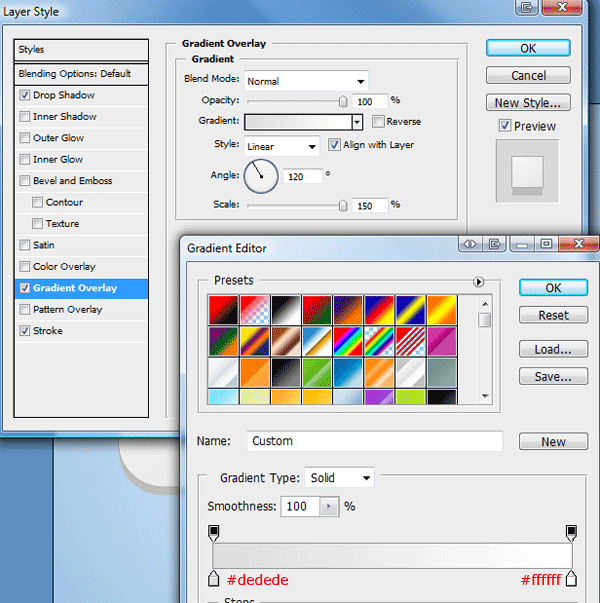Select the yellow-violet-orange-blue gradient preset
This screenshot has width=600, height=603.
coord(255,341)
